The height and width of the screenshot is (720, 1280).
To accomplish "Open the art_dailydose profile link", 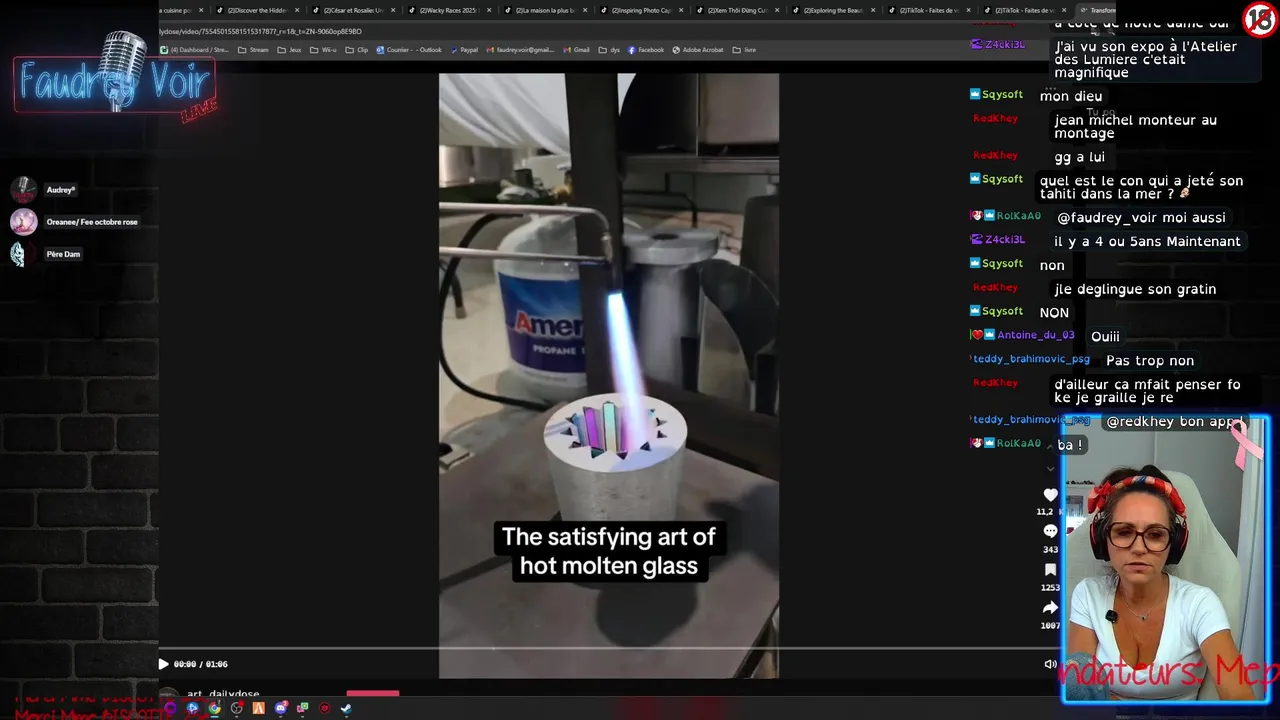I will pos(223,693).
